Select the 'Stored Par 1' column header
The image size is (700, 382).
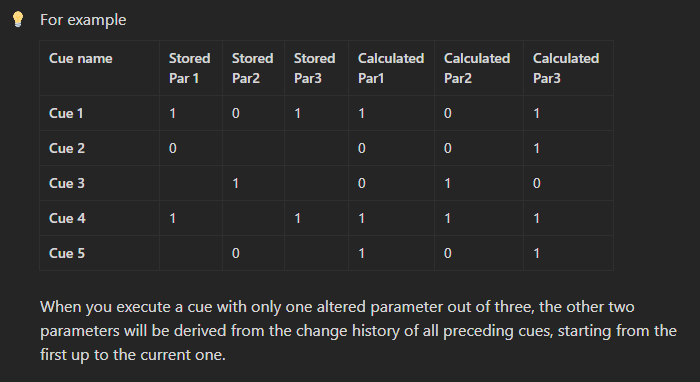pyautogui.click(x=189, y=68)
